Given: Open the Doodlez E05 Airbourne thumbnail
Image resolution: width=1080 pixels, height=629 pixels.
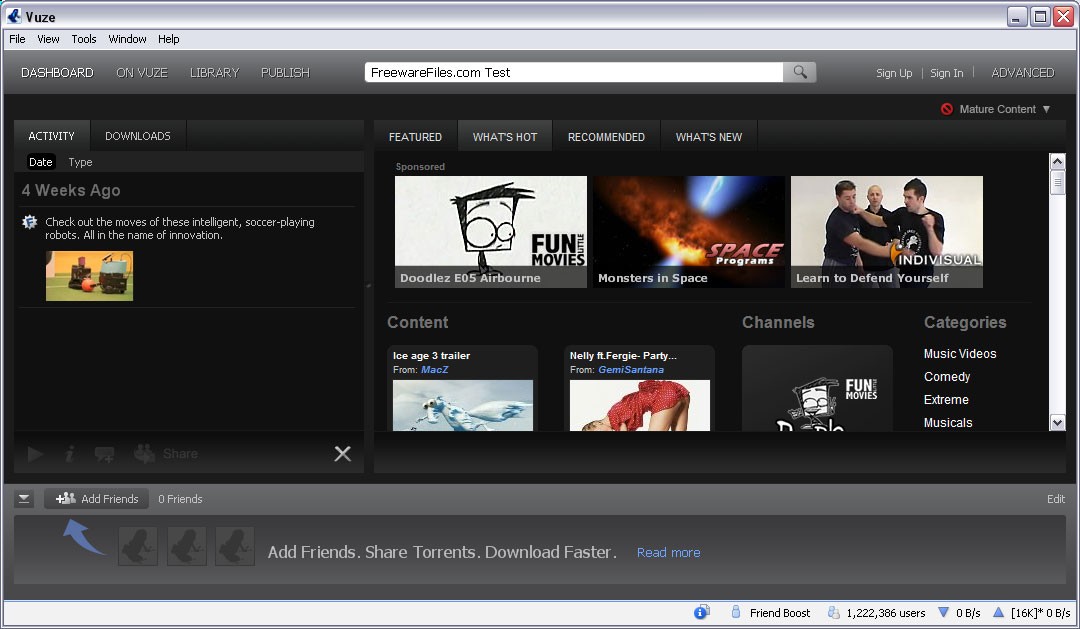Looking at the screenshot, I should coord(490,231).
